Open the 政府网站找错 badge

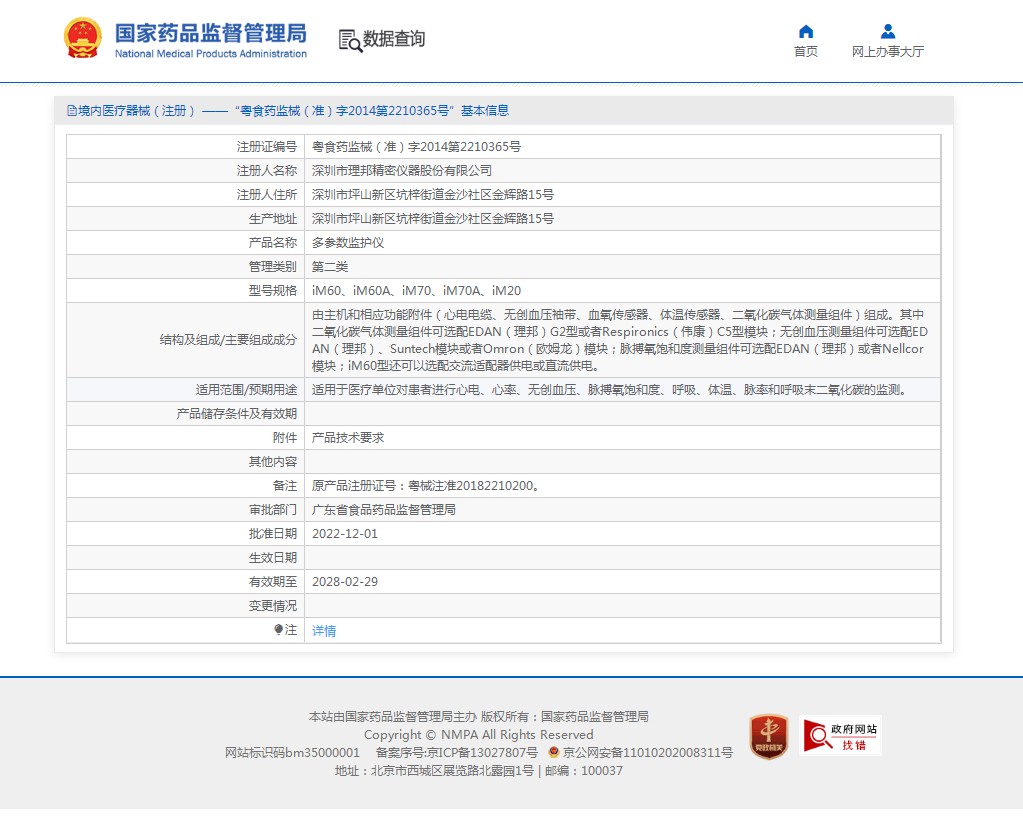point(840,736)
